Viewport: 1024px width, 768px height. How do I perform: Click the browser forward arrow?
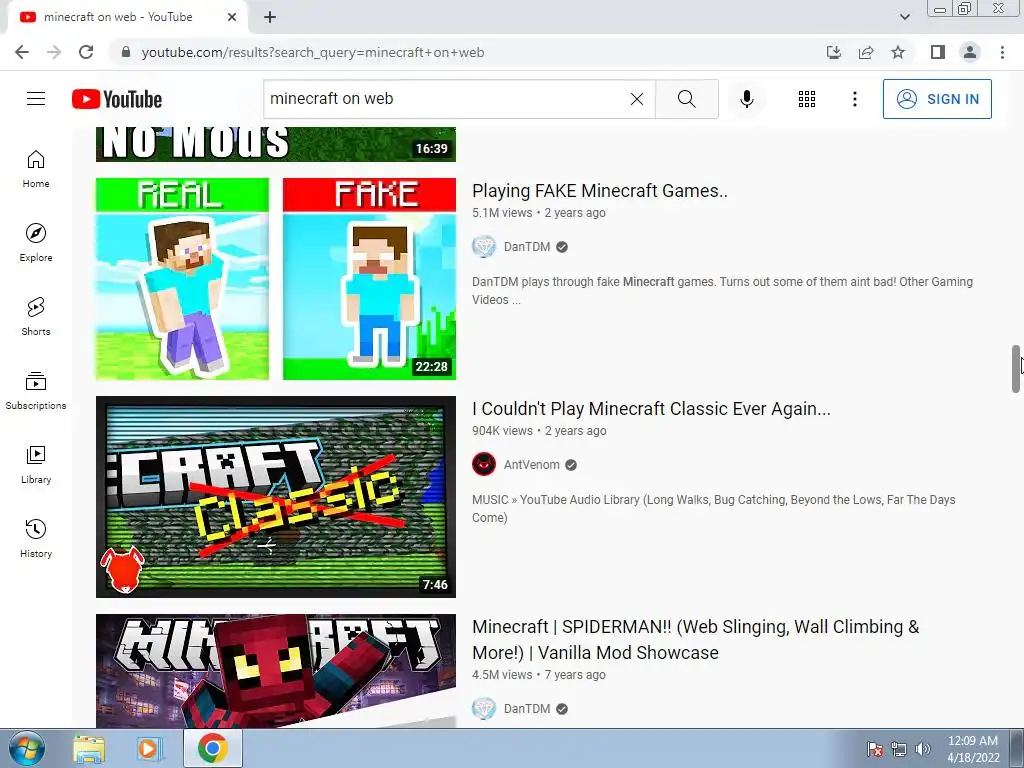pos(54,52)
